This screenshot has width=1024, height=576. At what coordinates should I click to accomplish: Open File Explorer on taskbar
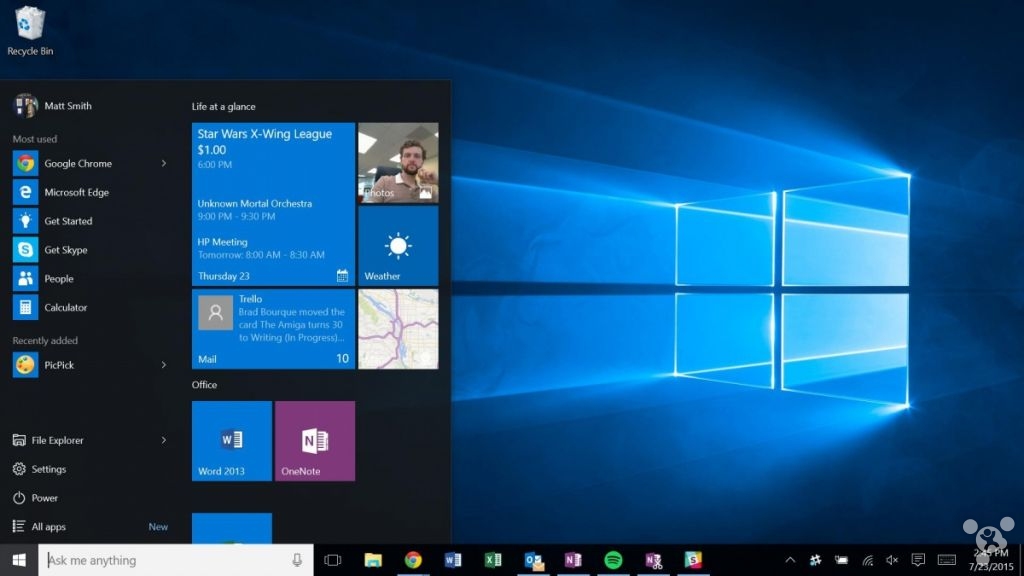tap(373, 560)
